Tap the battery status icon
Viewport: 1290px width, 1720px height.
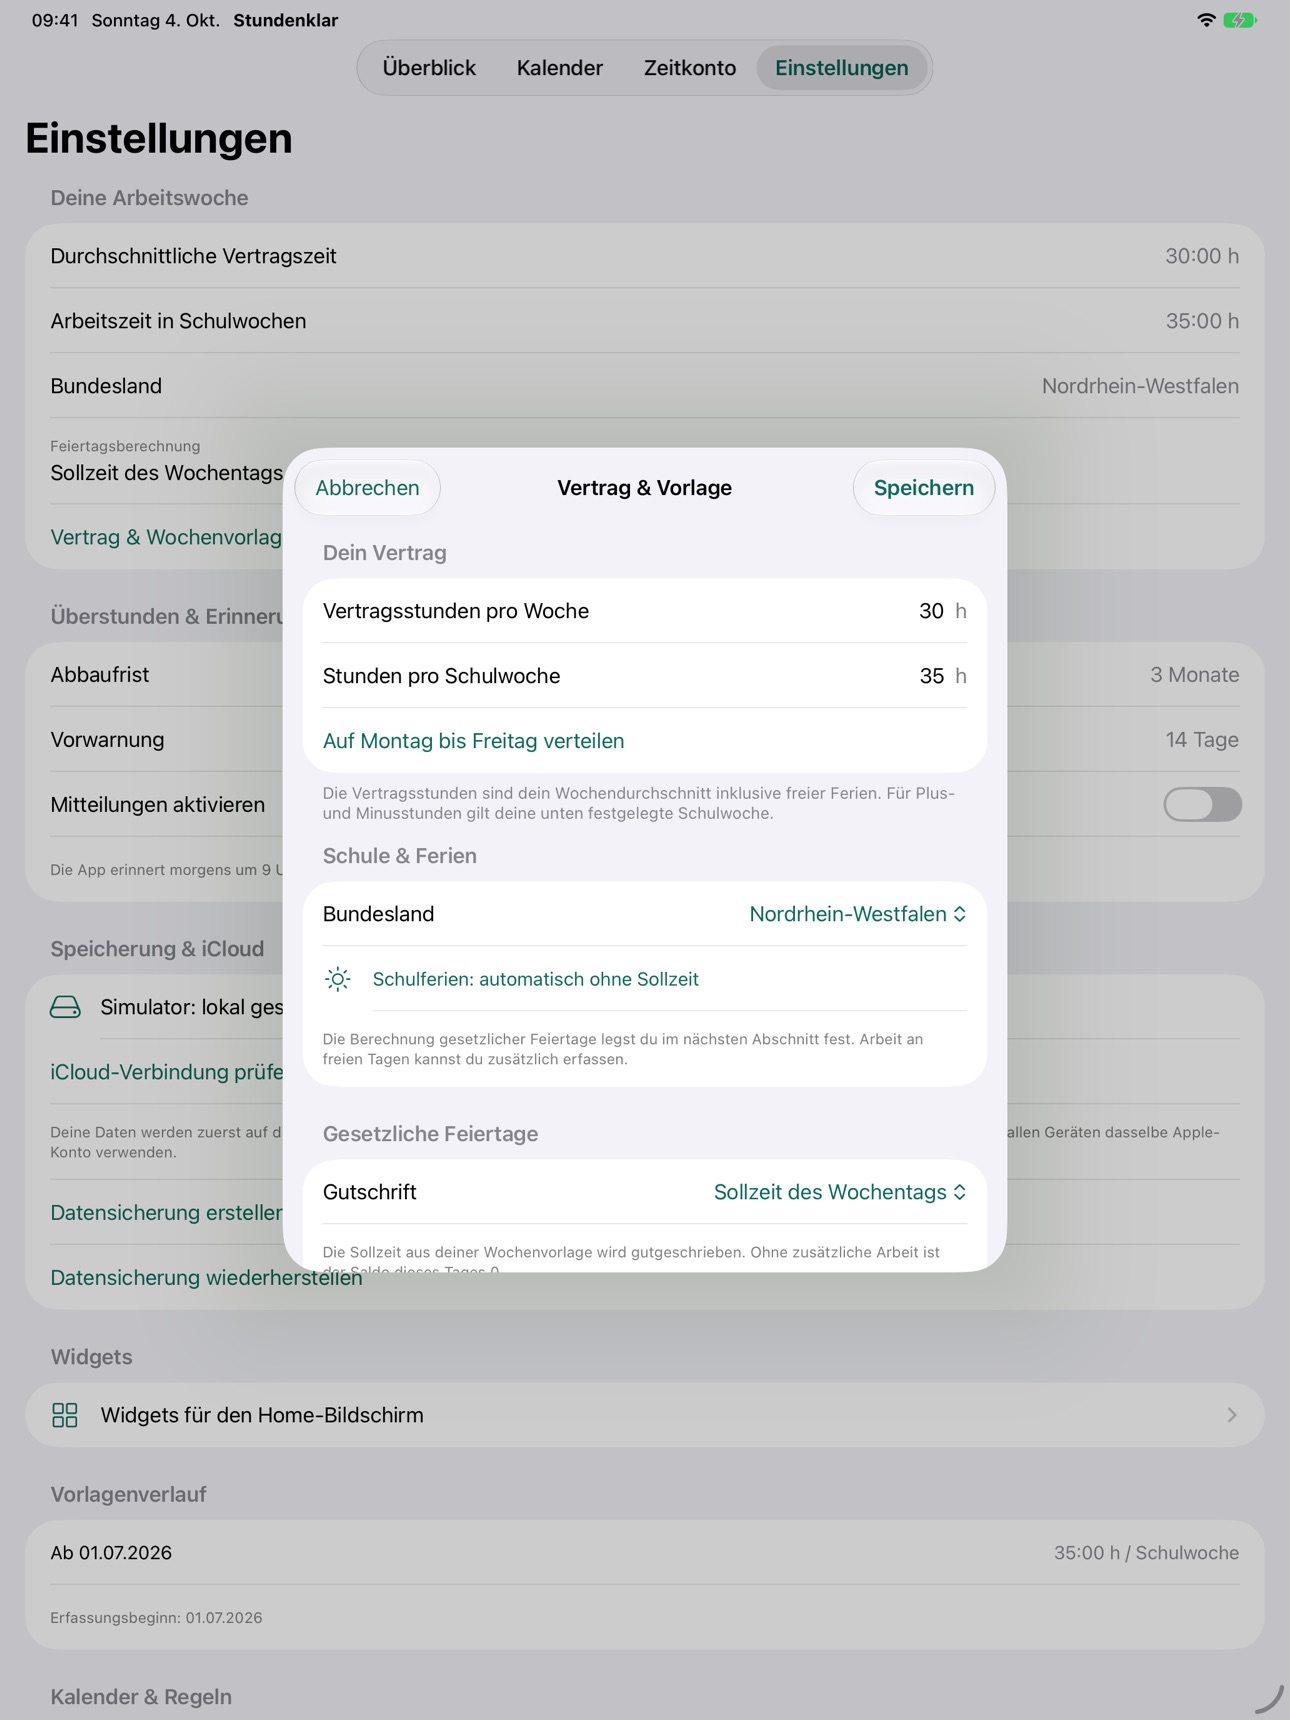(x=1240, y=20)
